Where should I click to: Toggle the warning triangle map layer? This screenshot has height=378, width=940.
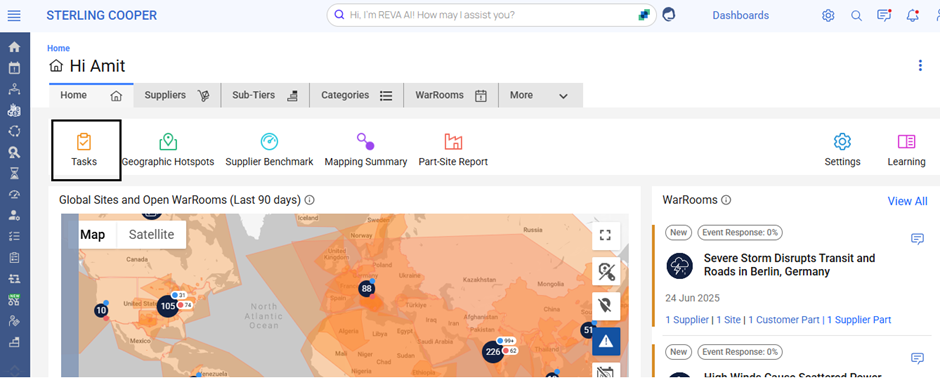point(606,341)
